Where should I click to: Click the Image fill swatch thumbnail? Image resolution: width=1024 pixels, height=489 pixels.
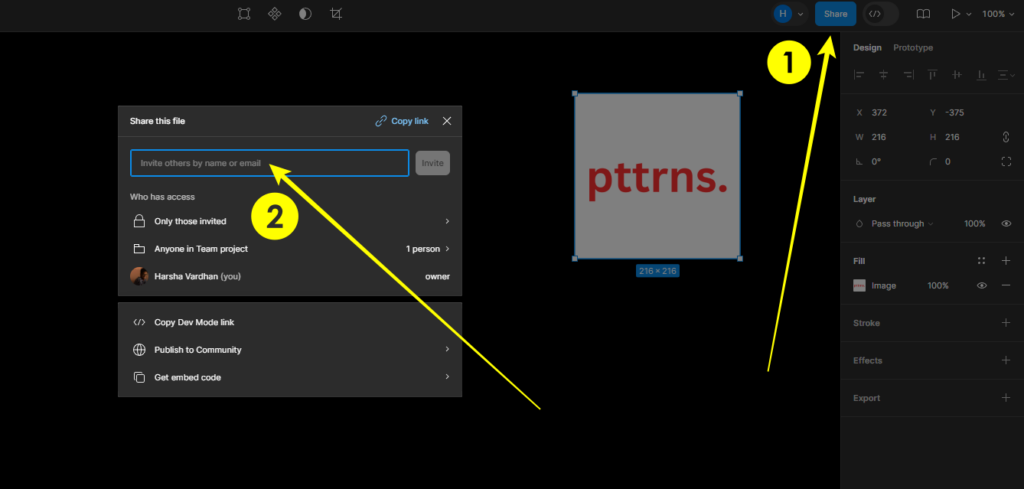click(x=859, y=286)
